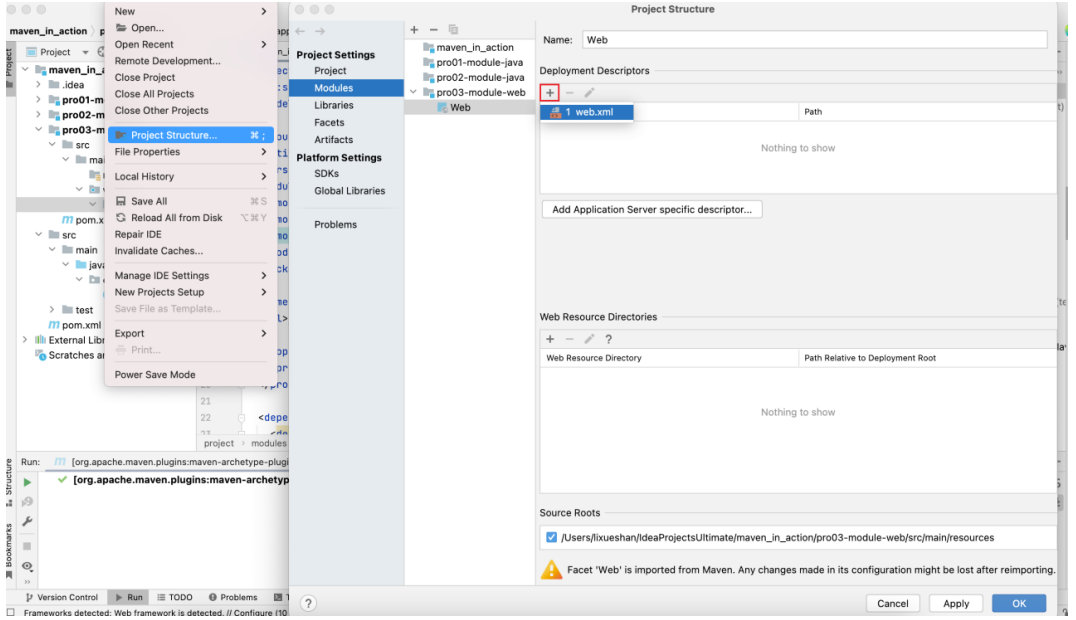Select Libraries under Project Settings
Viewport: 1076px width, 620px height.
click(x=334, y=105)
